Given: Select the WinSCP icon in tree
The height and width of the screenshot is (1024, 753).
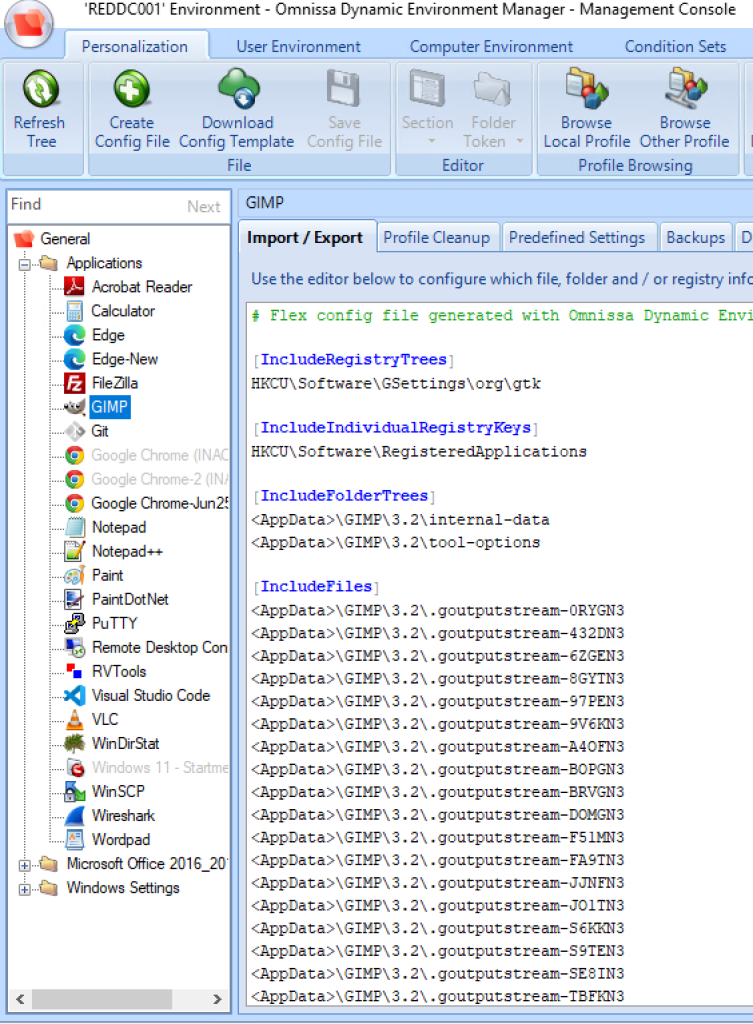Looking at the screenshot, I should coord(74,792).
